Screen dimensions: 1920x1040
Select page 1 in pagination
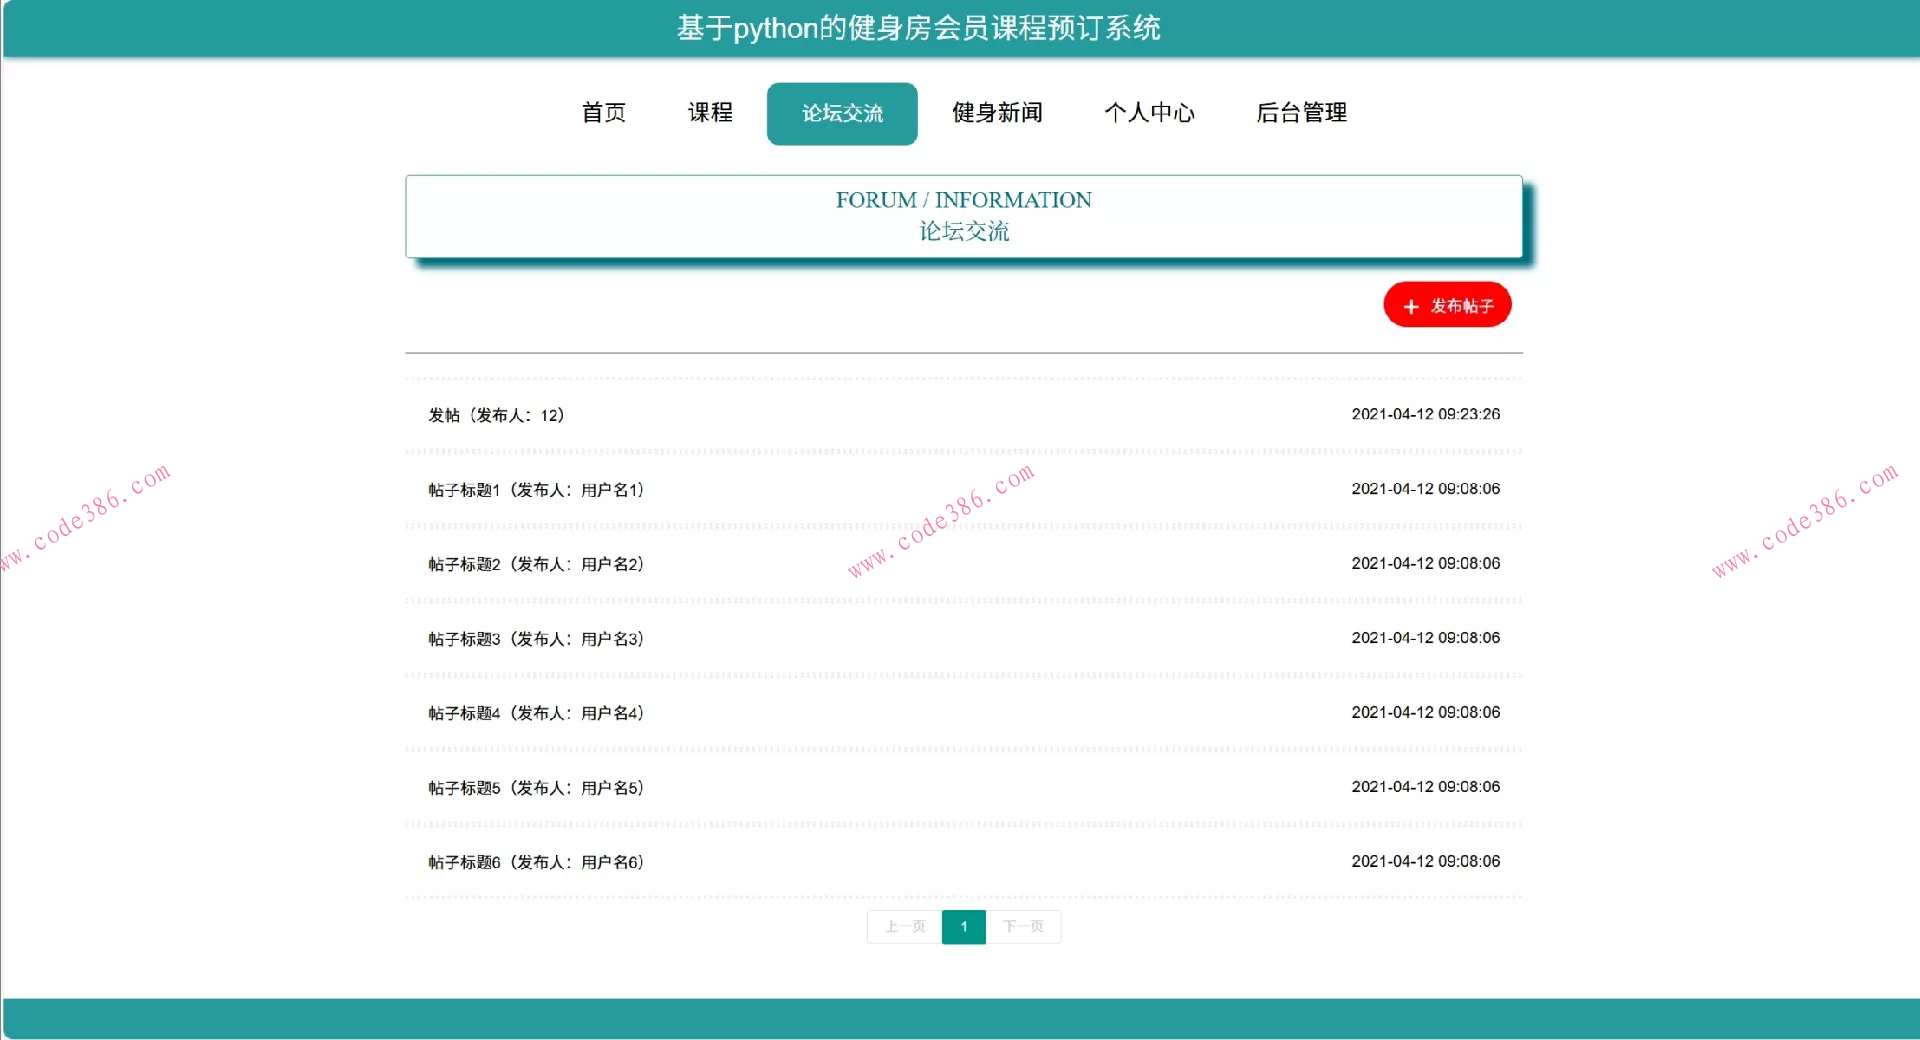963,927
